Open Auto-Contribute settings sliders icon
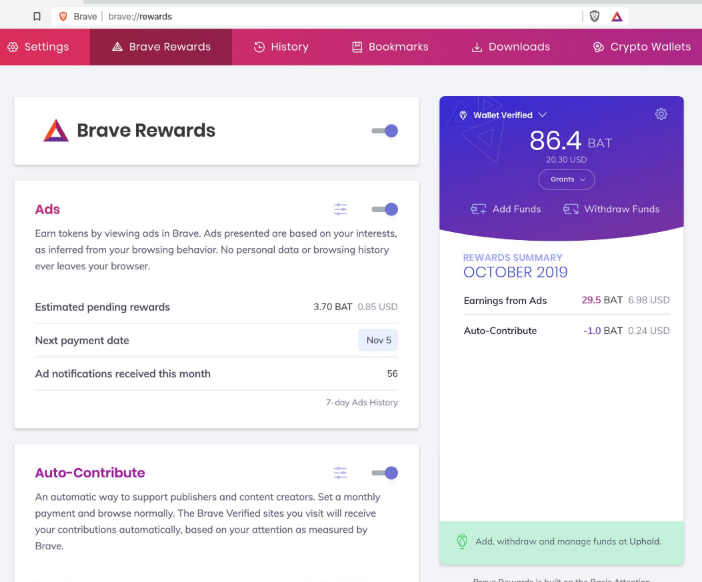Viewport: 702px width, 582px height. point(340,473)
